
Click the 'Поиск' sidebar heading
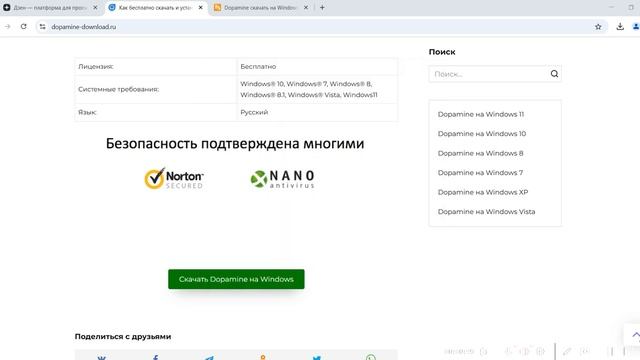coord(442,52)
